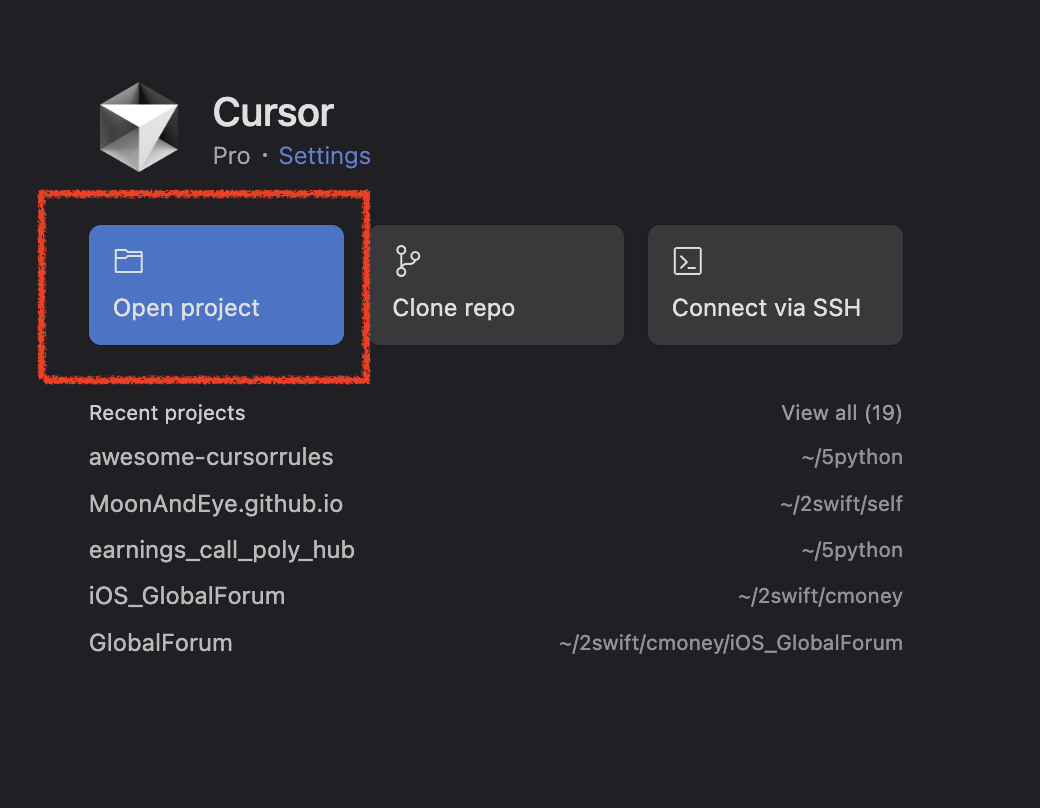Open the MoonAndEye.github.io project
The width and height of the screenshot is (1040, 808).
(495, 504)
